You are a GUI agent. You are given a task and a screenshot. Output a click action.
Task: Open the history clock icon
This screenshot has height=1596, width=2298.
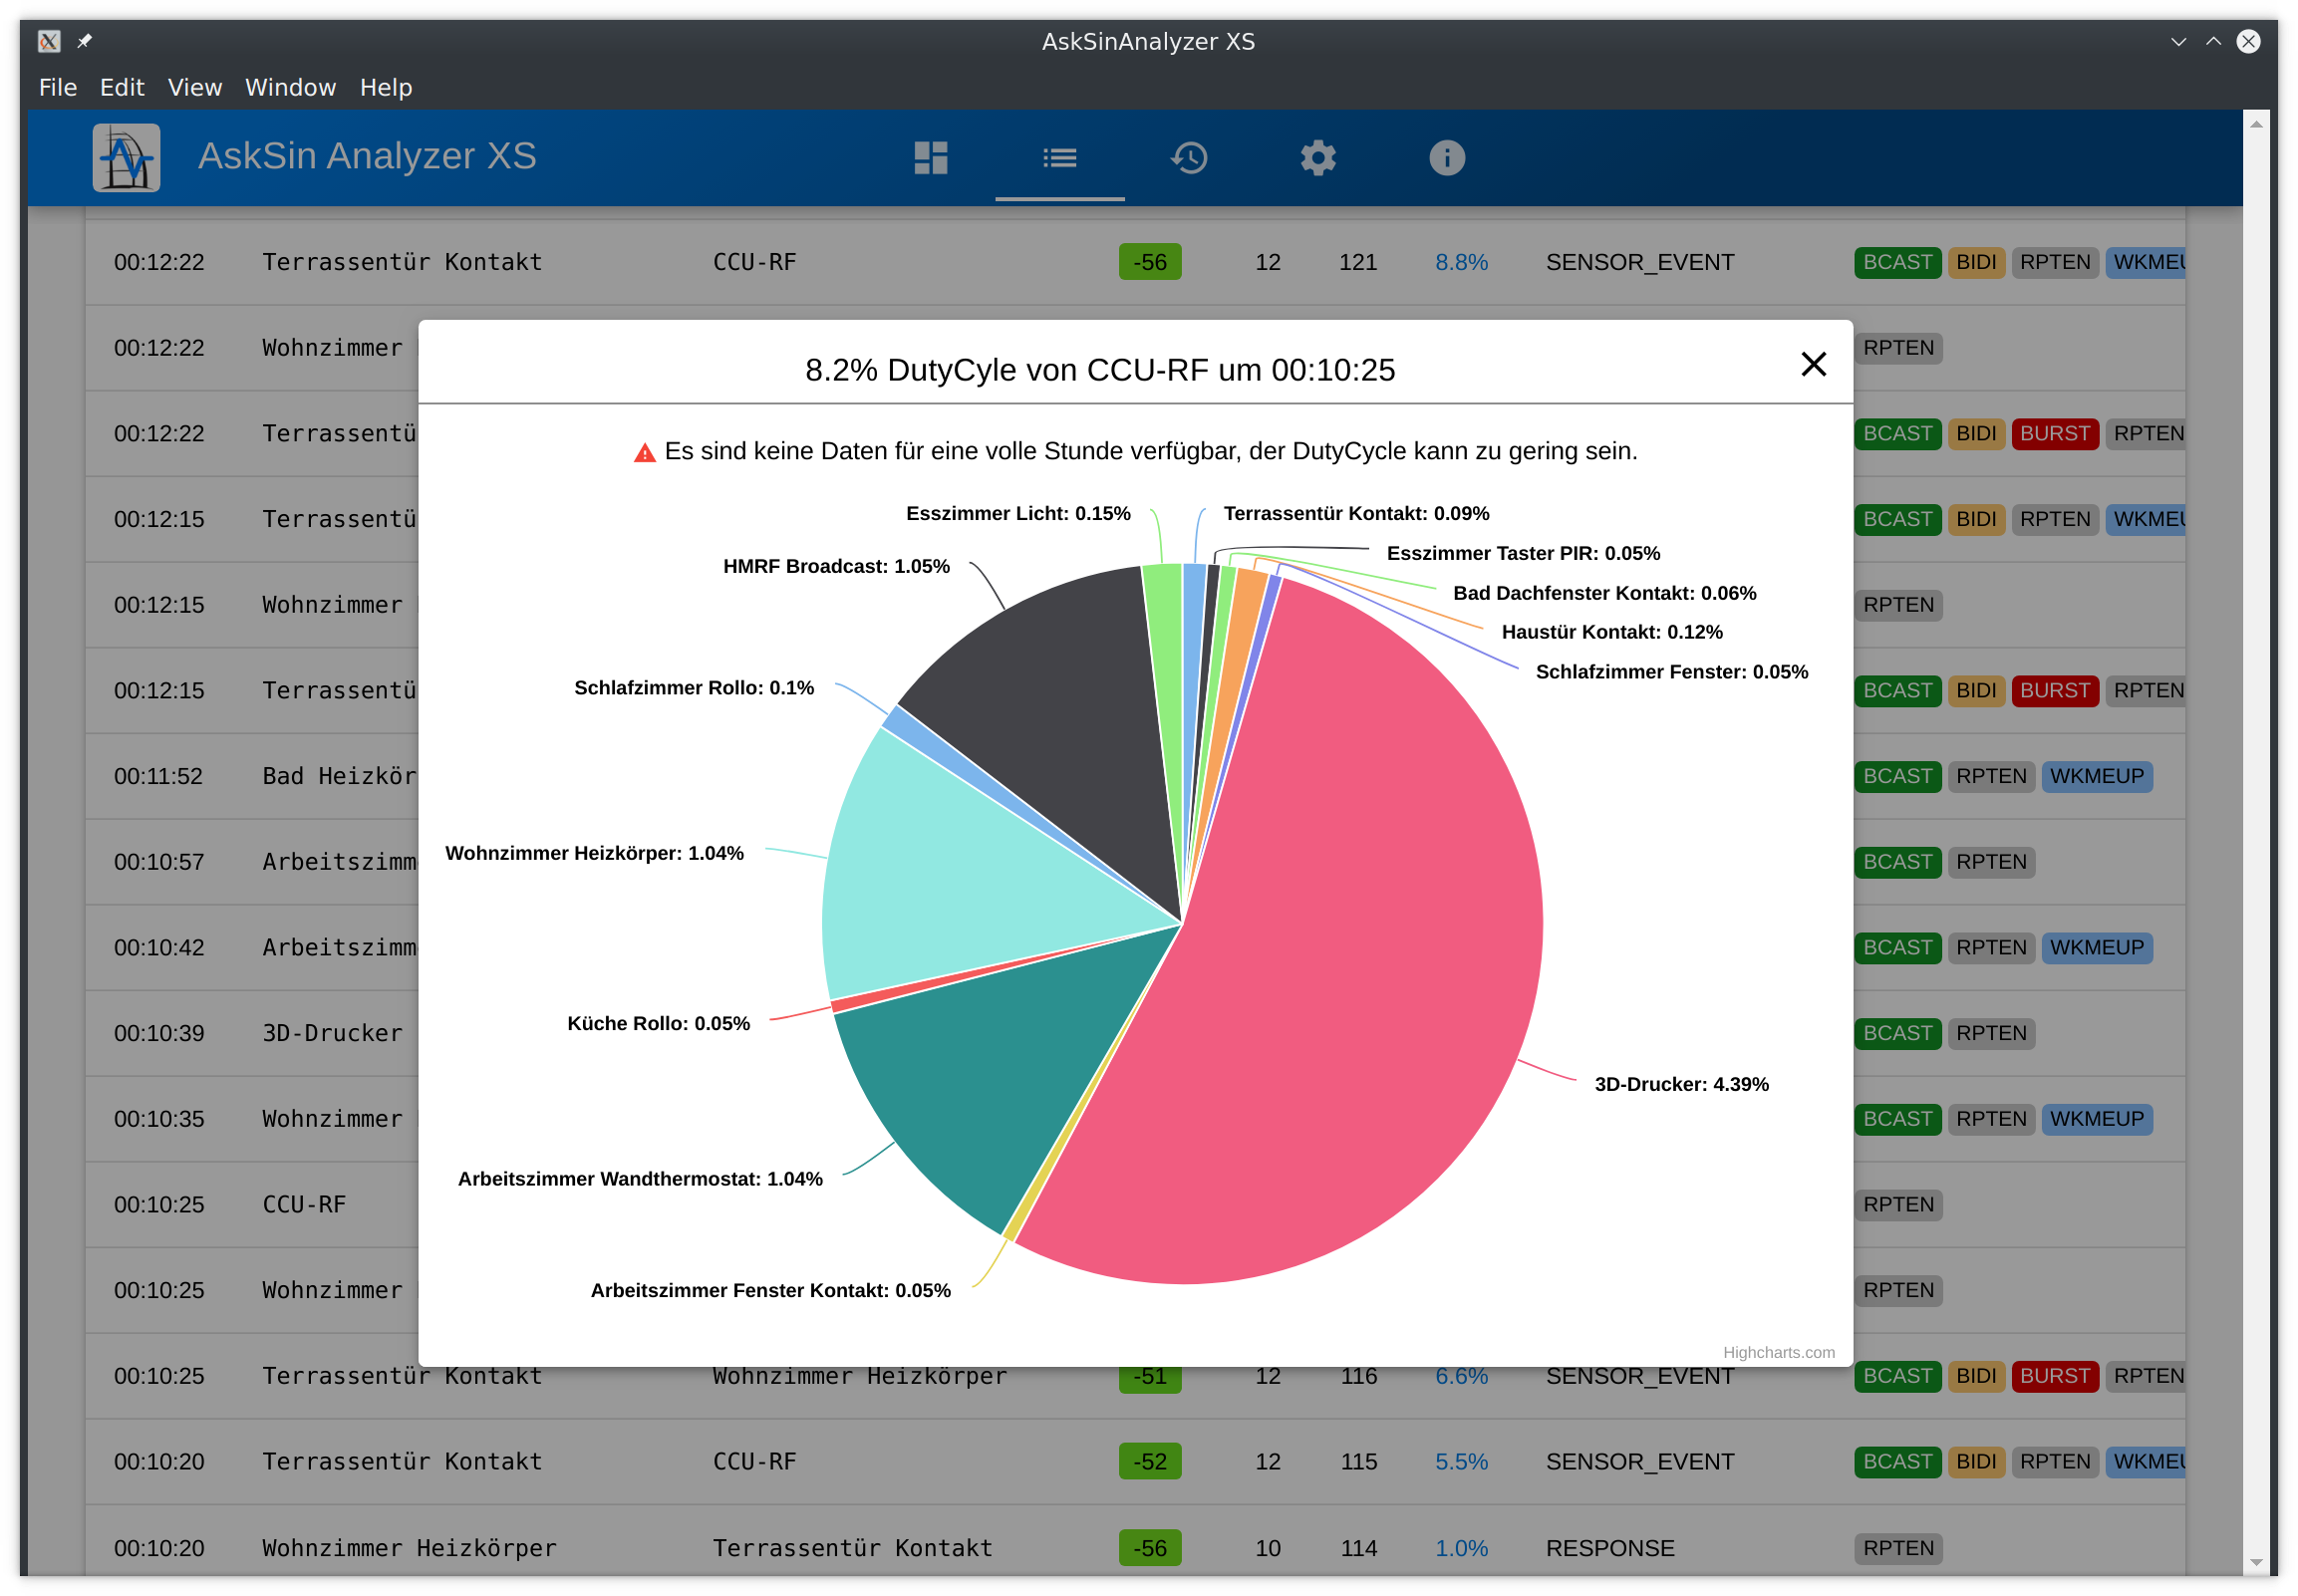click(x=1188, y=157)
